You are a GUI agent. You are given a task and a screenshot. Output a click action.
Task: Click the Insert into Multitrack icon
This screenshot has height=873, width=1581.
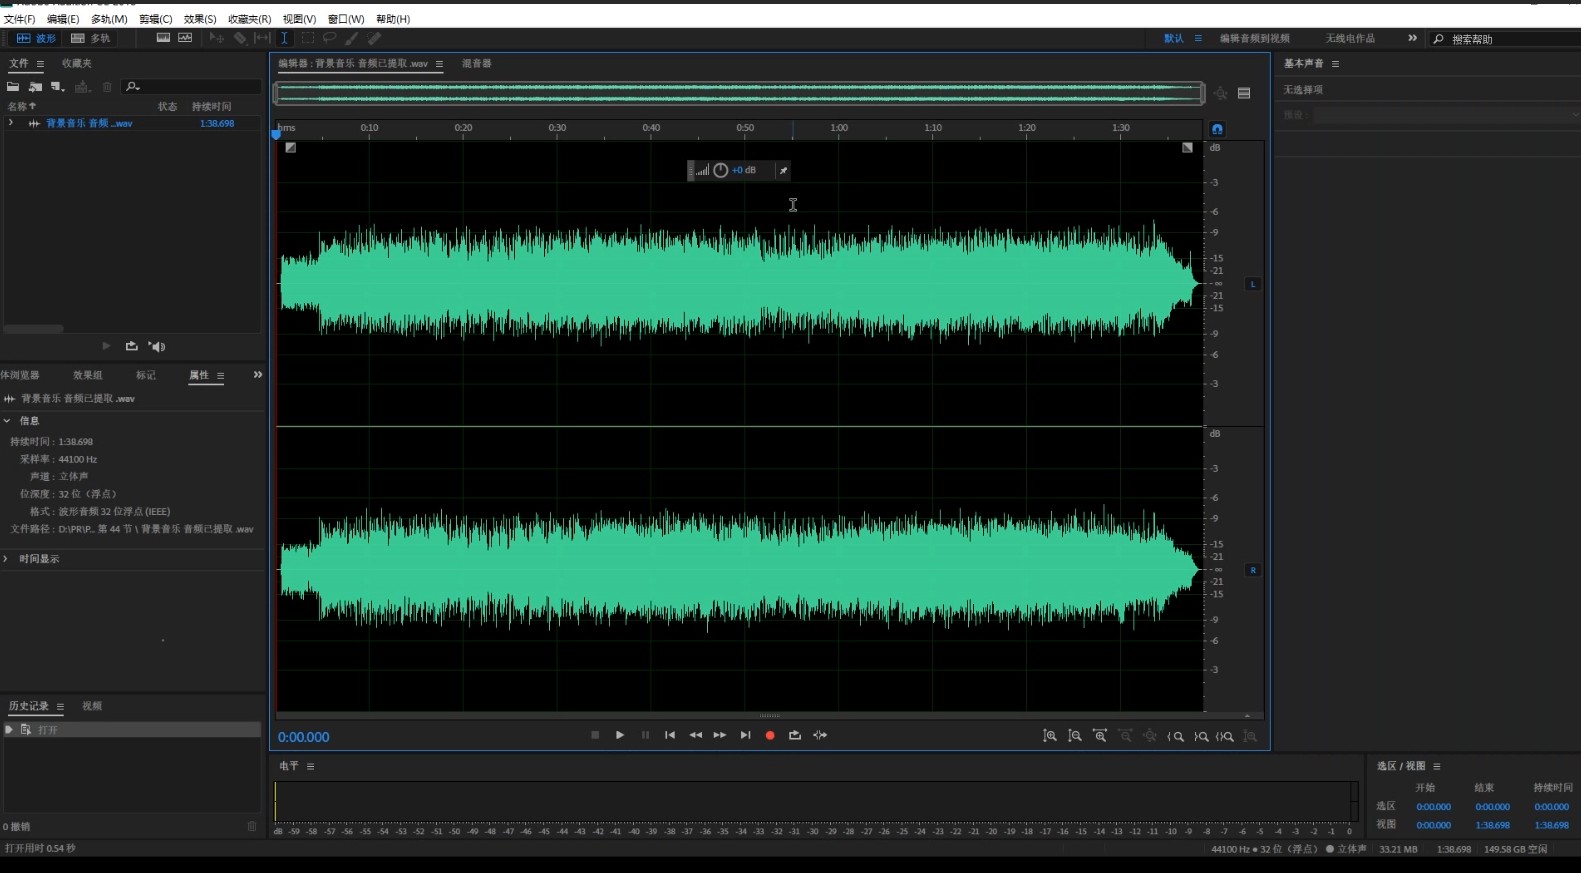83,87
